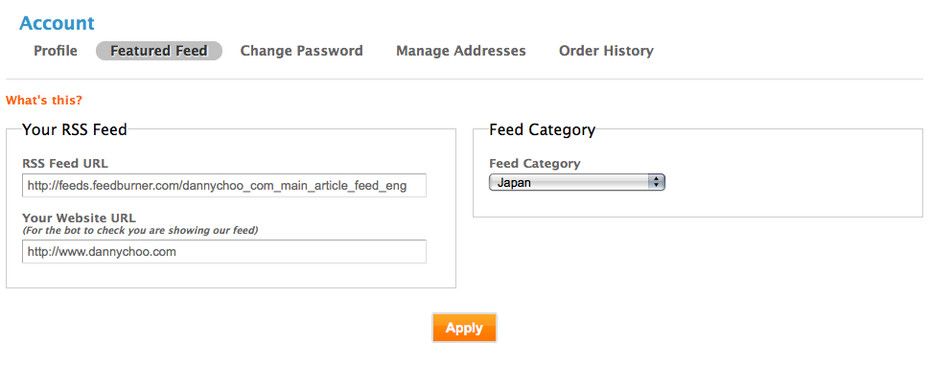Click the RSS Feed URL label
The image size is (930, 367).
tap(65, 163)
